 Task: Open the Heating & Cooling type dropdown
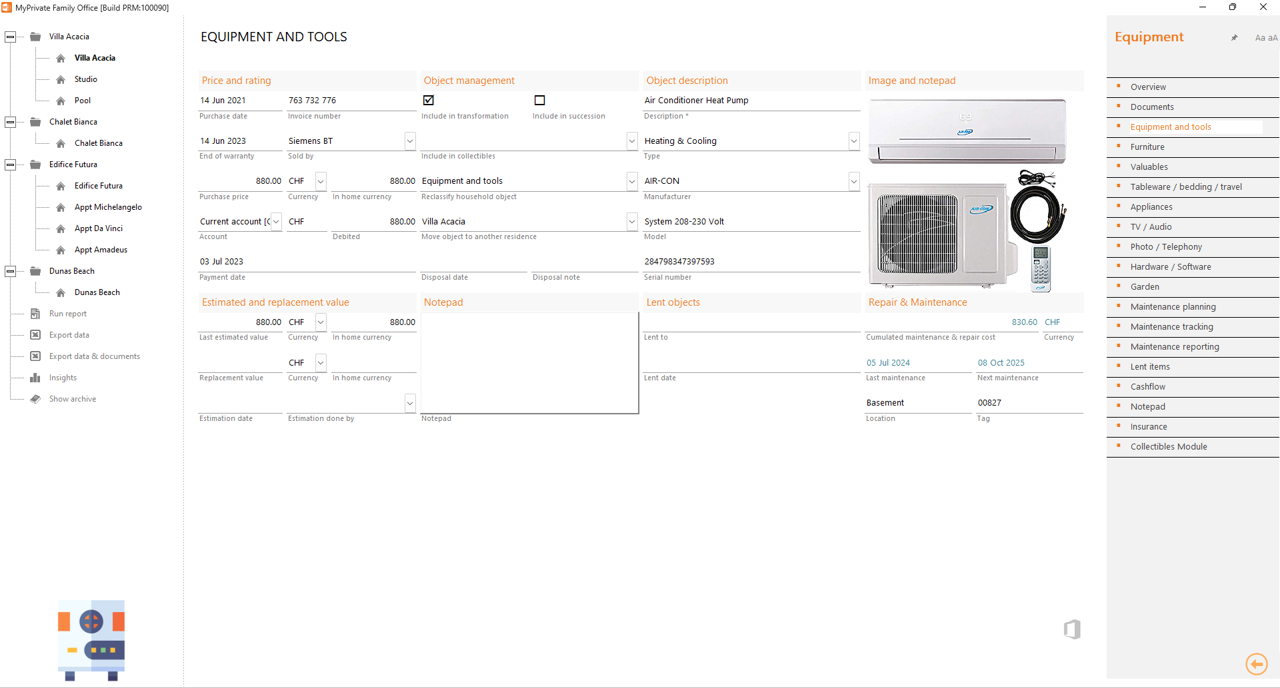coord(853,140)
